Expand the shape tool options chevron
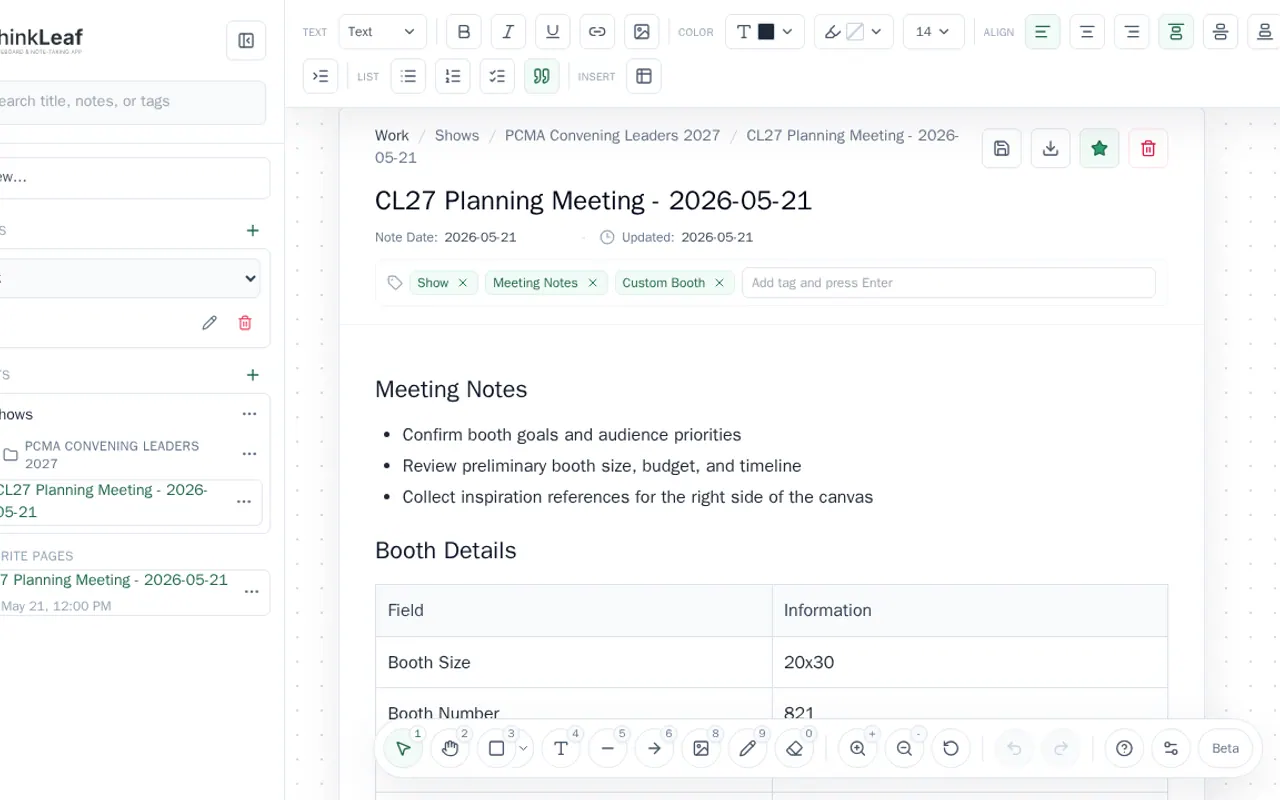Viewport: 1280px width, 800px height. [524, 749]
